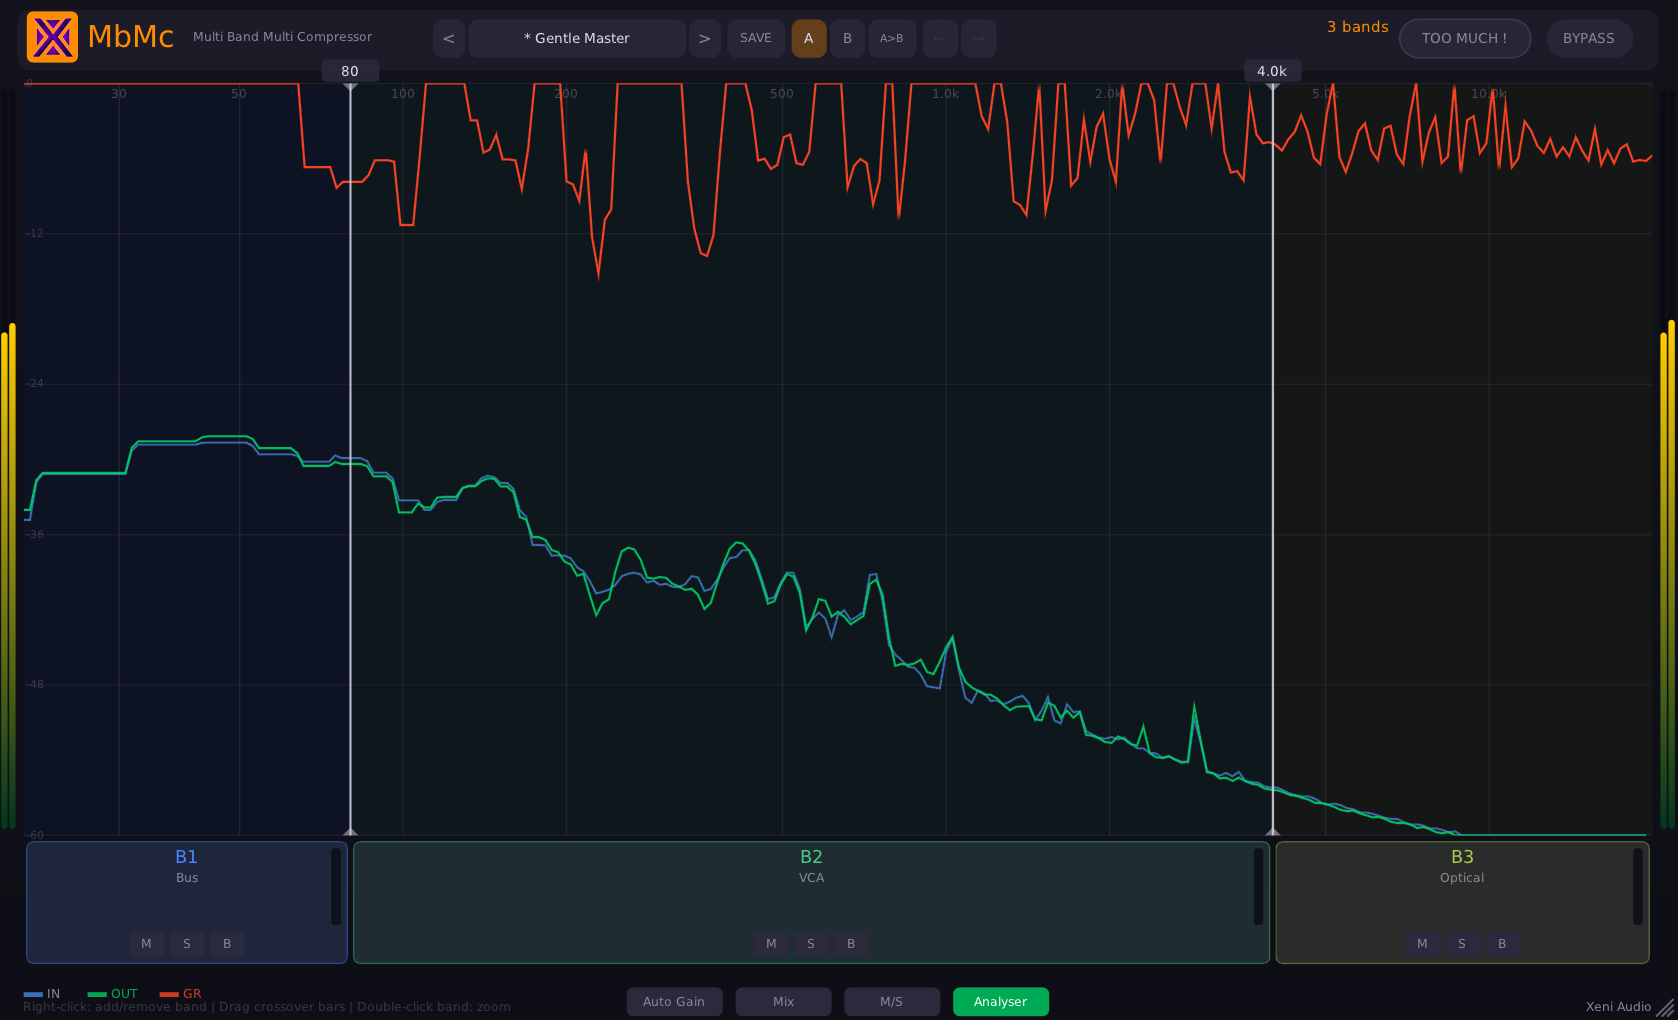Viewport: 1678px width, 1020px height.
Task: Solo band B3 Optical
Action: coord(1461,943)
